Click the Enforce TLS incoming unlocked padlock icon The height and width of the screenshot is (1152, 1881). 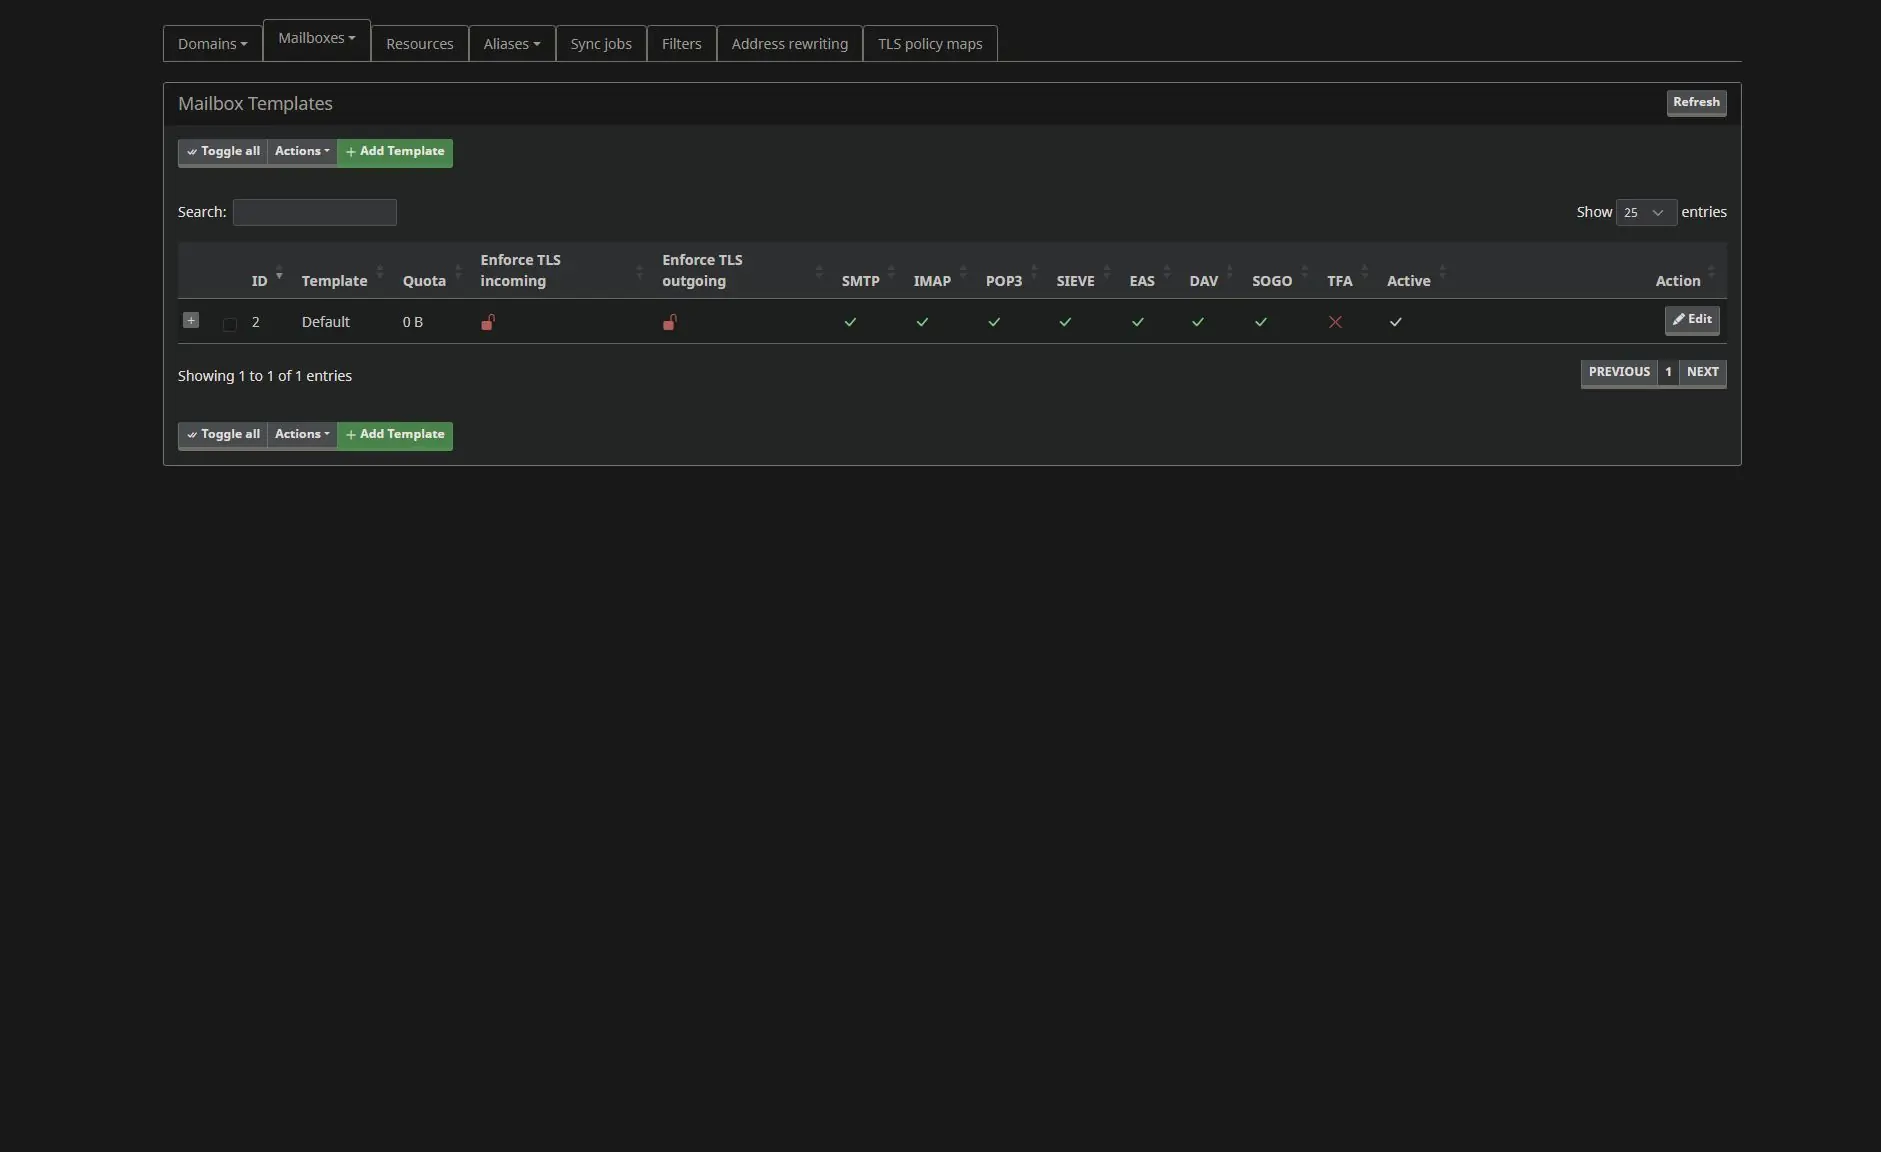point(488,322)
